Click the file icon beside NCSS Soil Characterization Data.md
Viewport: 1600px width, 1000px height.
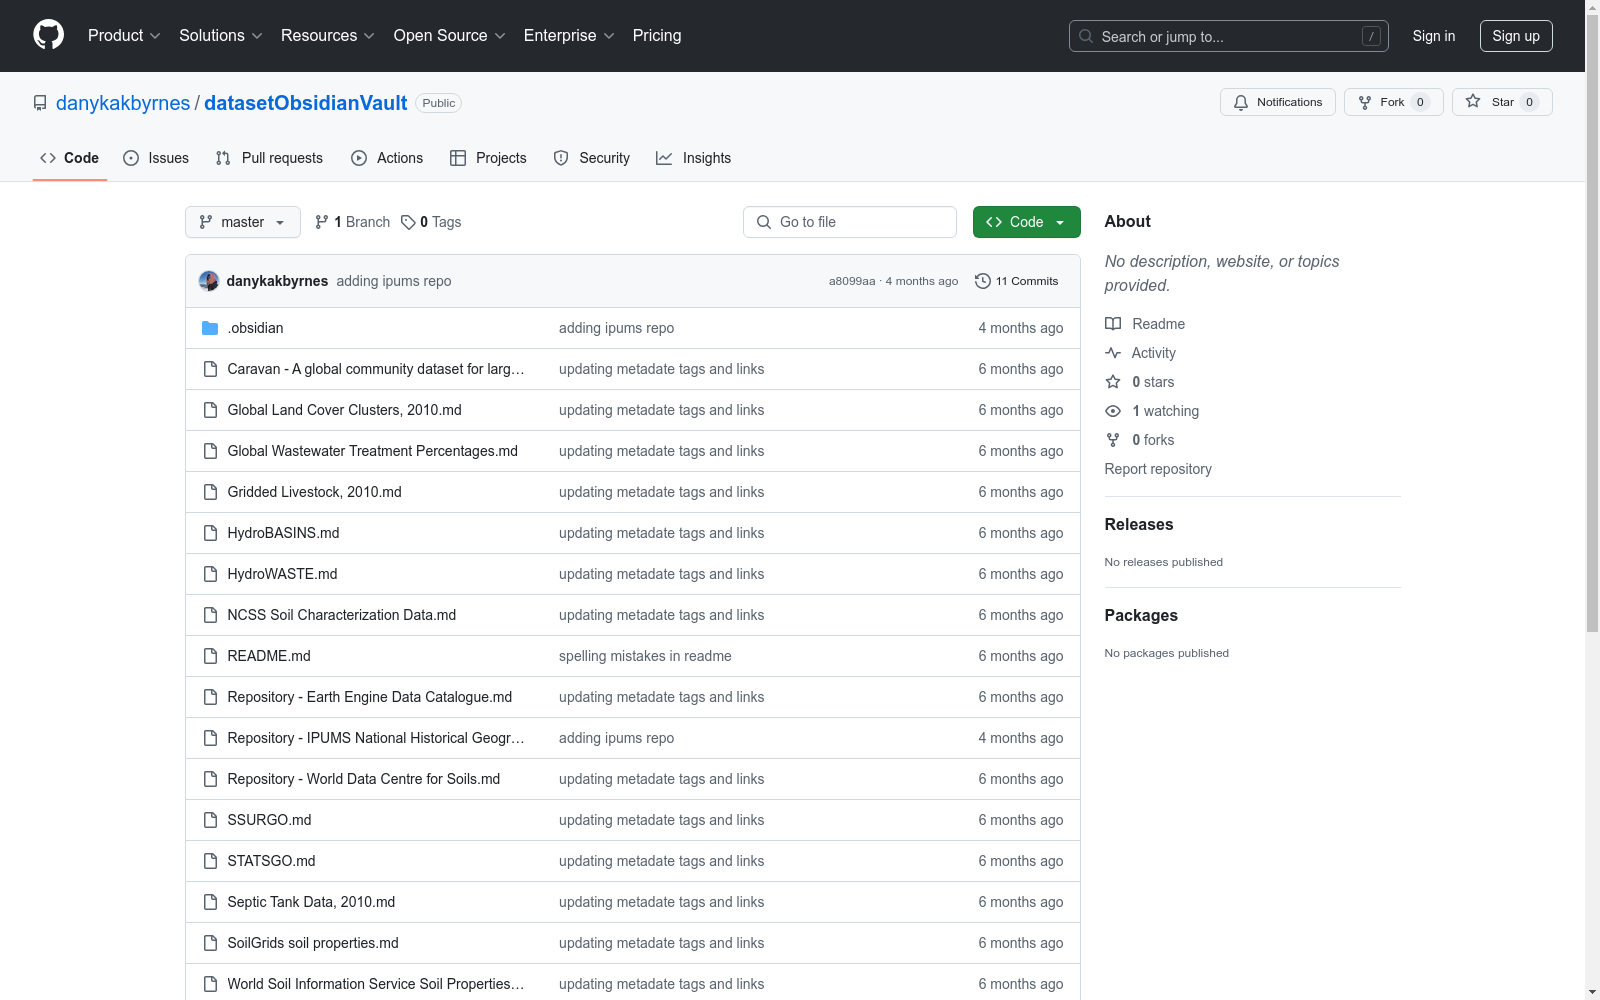coord(210,615)
